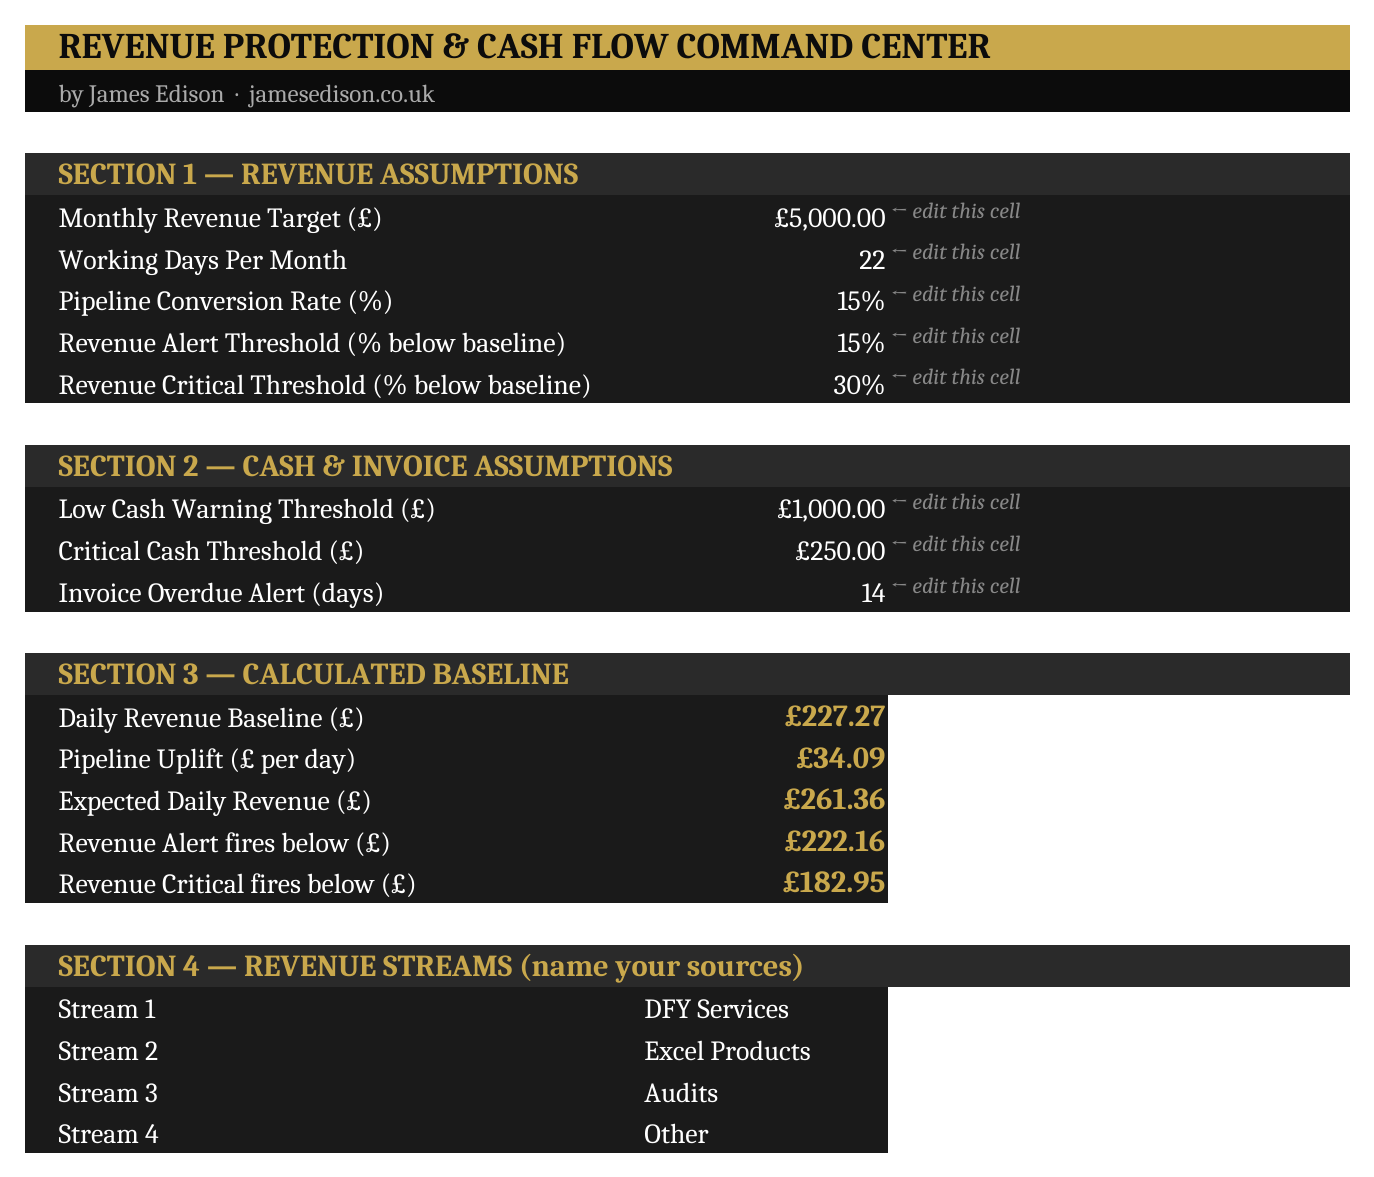Select the Low Cash Warning Threshold (£) label
This screenshot has width=1374, height=1177.
click(247, 510)
